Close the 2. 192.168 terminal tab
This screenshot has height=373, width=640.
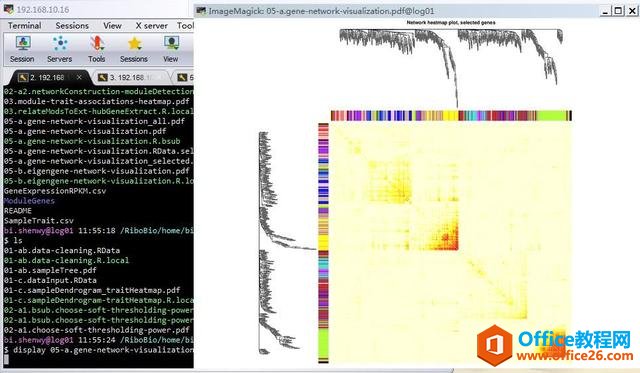coord(79,77)
